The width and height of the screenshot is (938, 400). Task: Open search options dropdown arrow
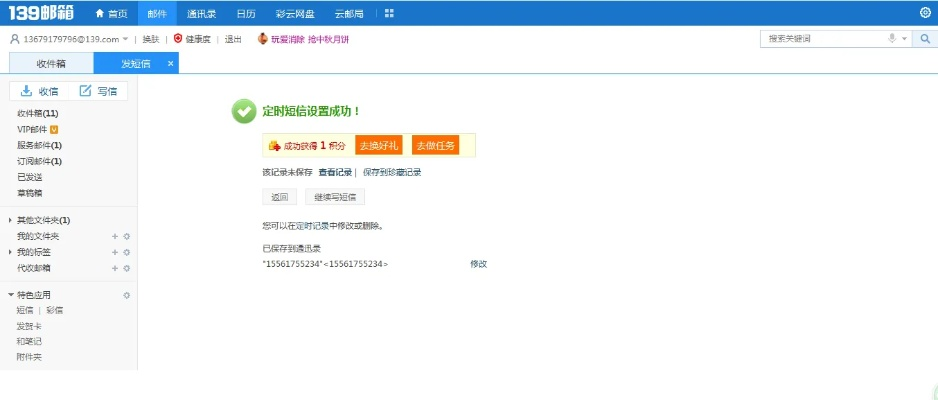click(x=905, y=39)
